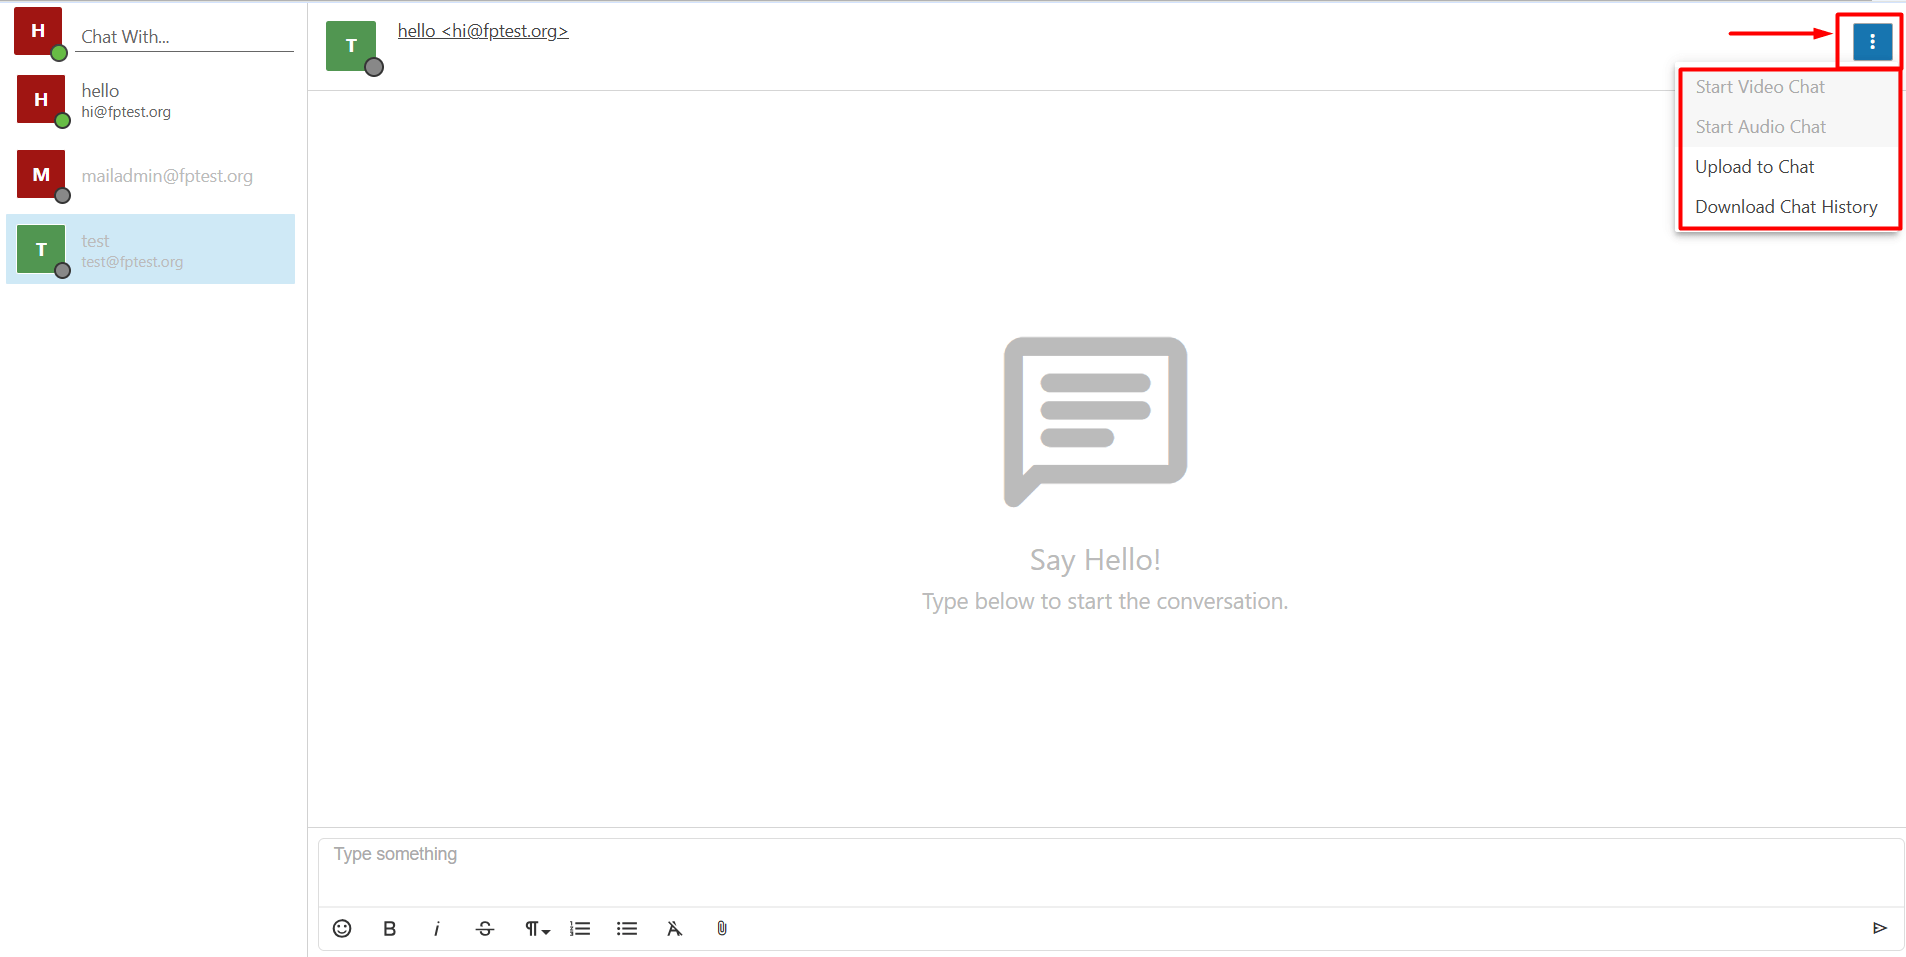Send the message with arrow icon
Image resolution: width=1906 pixels, height=957 pixels.
click(x=1879, y=928)
